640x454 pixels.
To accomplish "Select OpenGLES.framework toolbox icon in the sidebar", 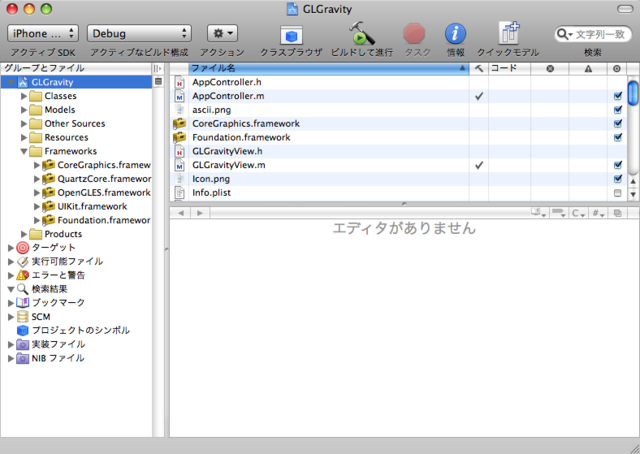I will pos(49,192).
